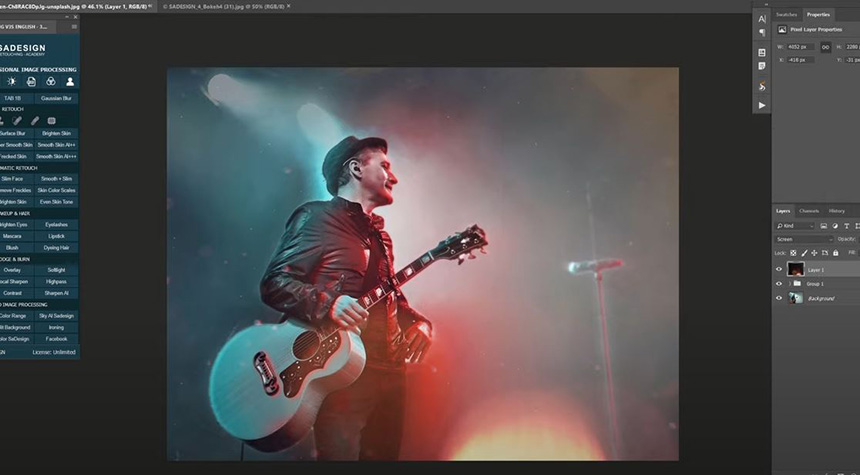Switch to the Swatches tab
Image resolution: width=860 pixels, height=475 pixels.
787,14
